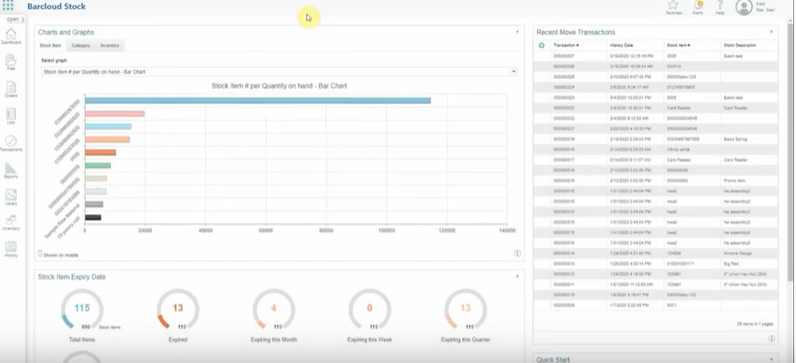Click the longest blue bar in chart
This screenshot has width=796, height=363.
point(258,101)
